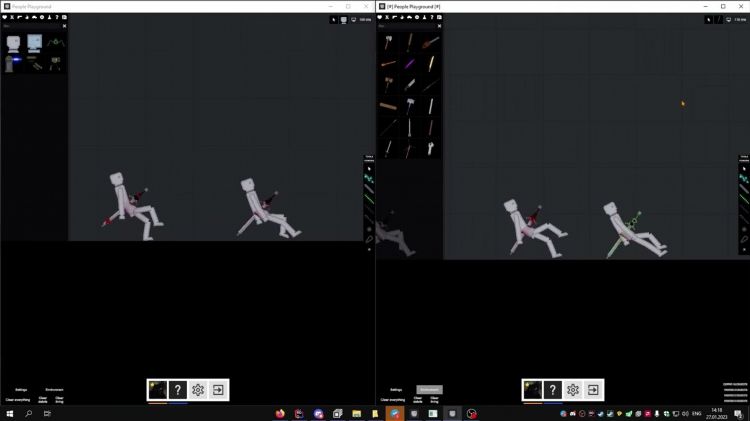Screen dimensions: 750x421
Task: Select the blue-grey sledgehammer item
Action: [409, 106]
